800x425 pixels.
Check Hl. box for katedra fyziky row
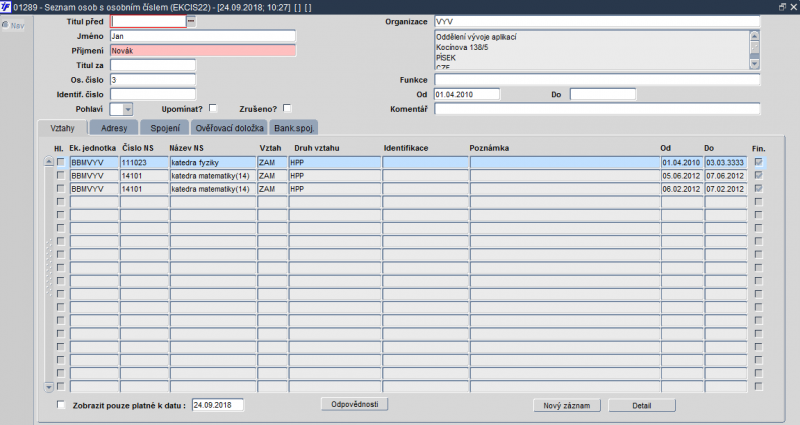click(61, 162)
